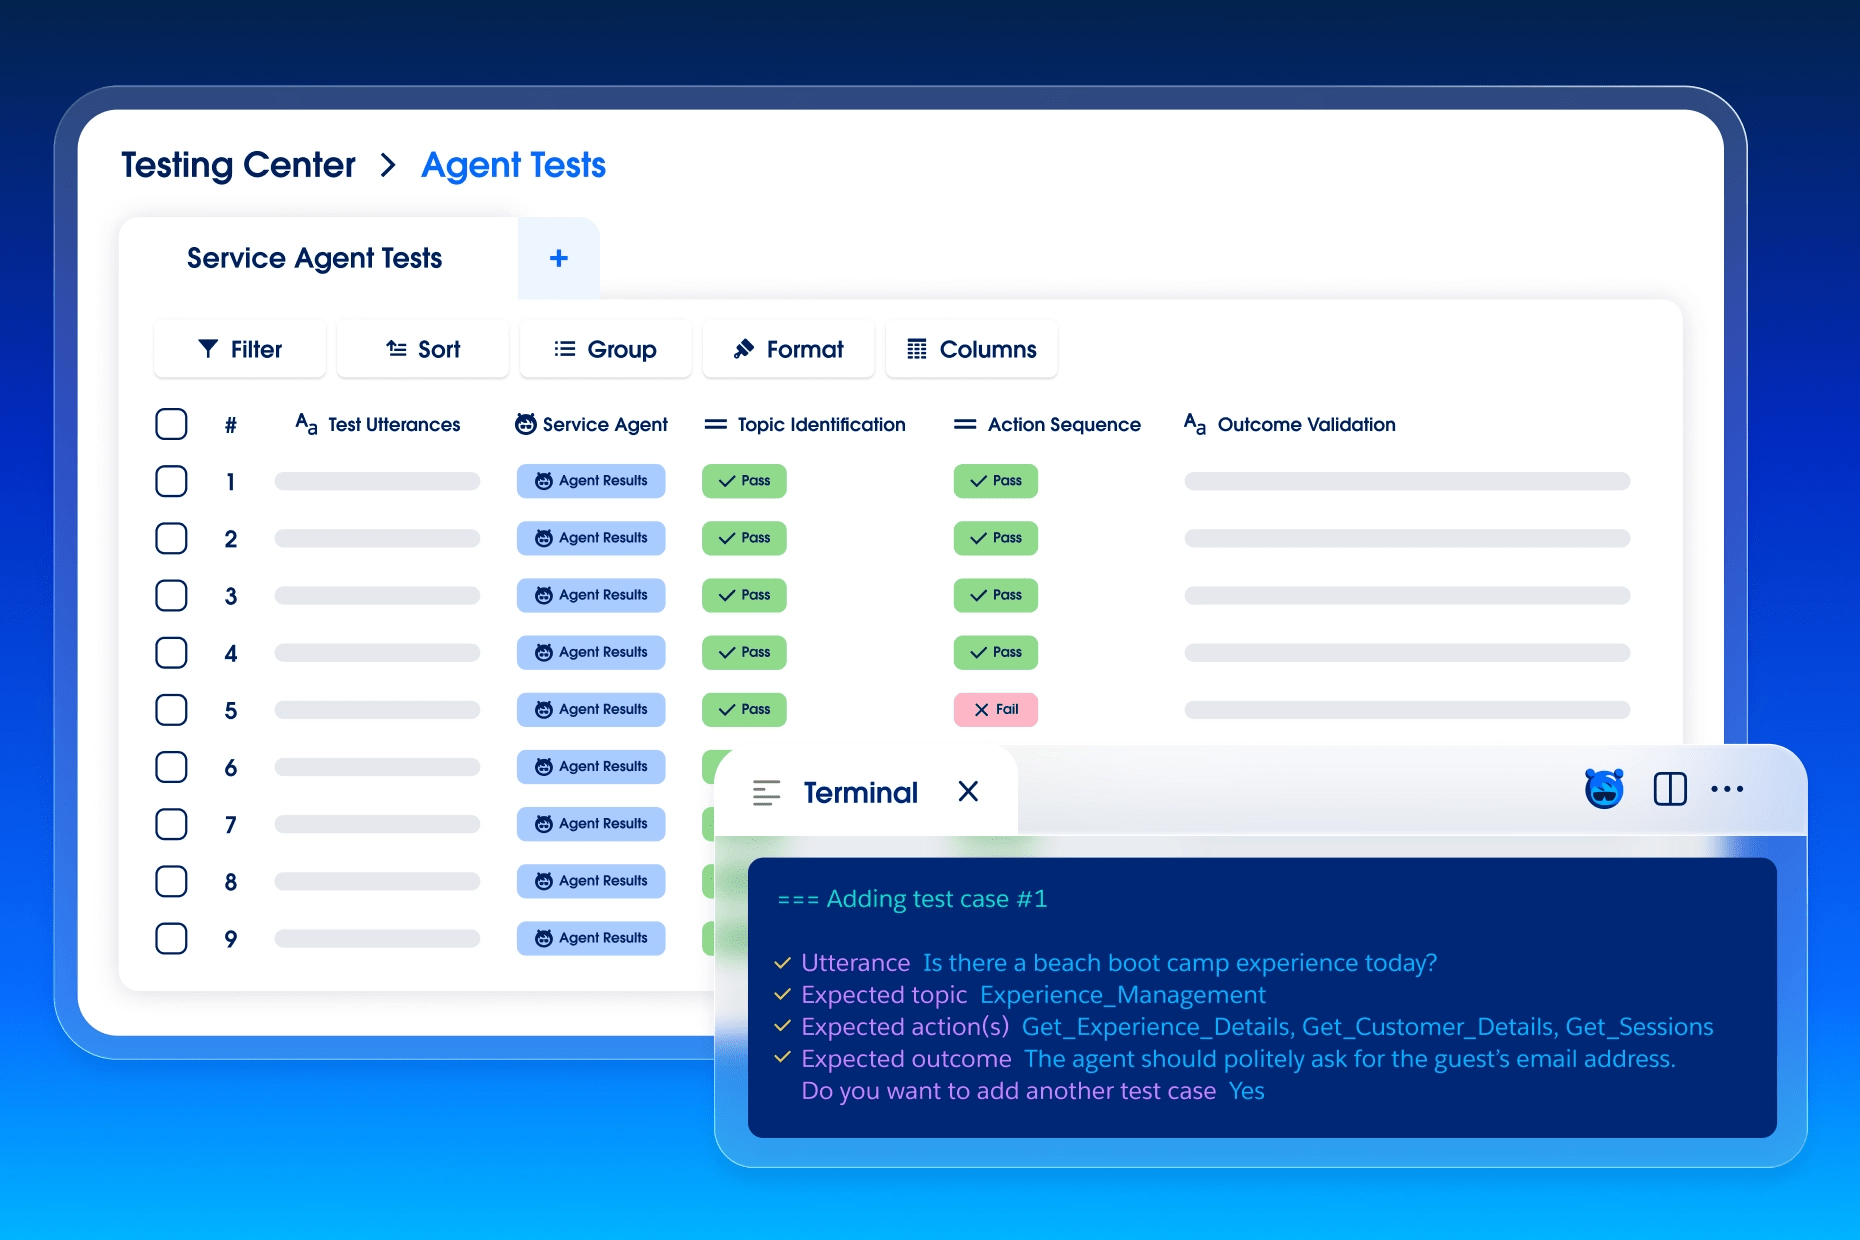Screen dimensions: 1860x1240
Task: Check the box for row 5
Action: (171, 710)
